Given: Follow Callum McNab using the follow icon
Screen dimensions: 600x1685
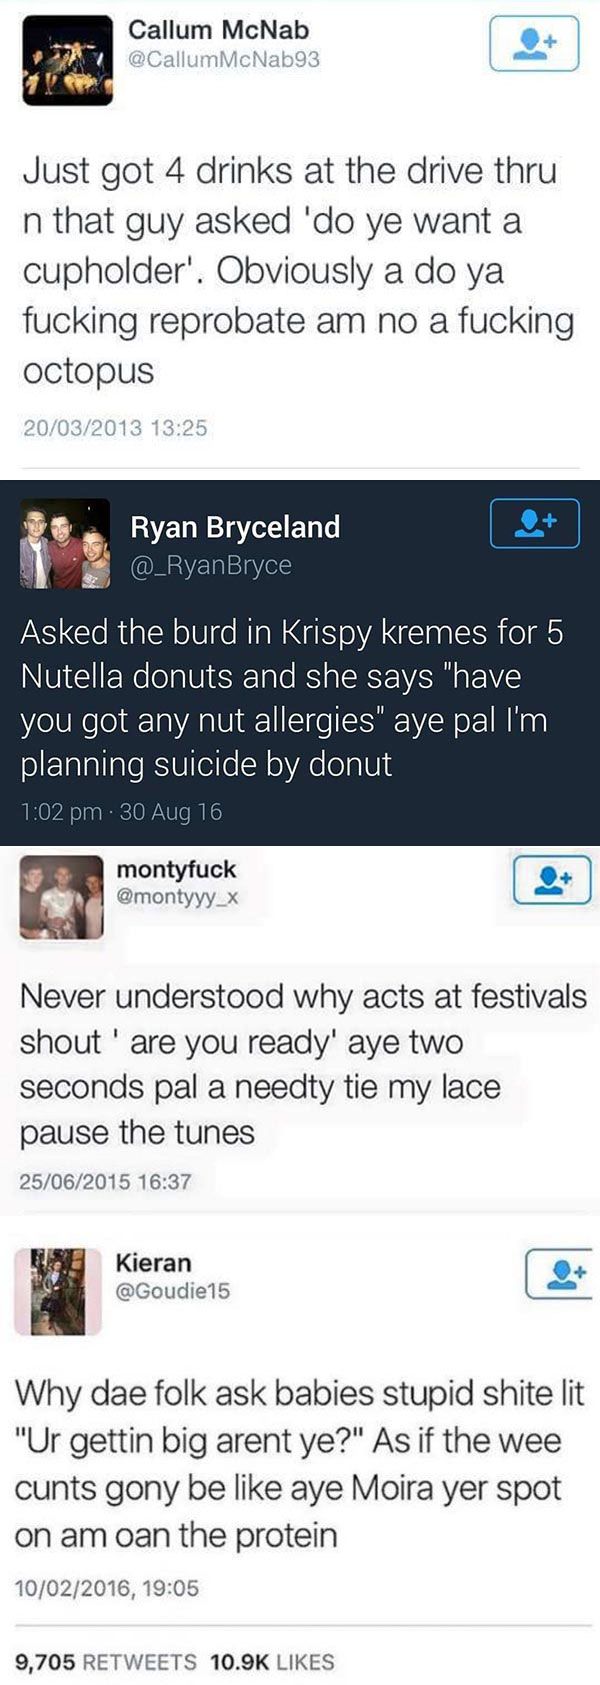Looking at the screenshot, I should [534, 44].
